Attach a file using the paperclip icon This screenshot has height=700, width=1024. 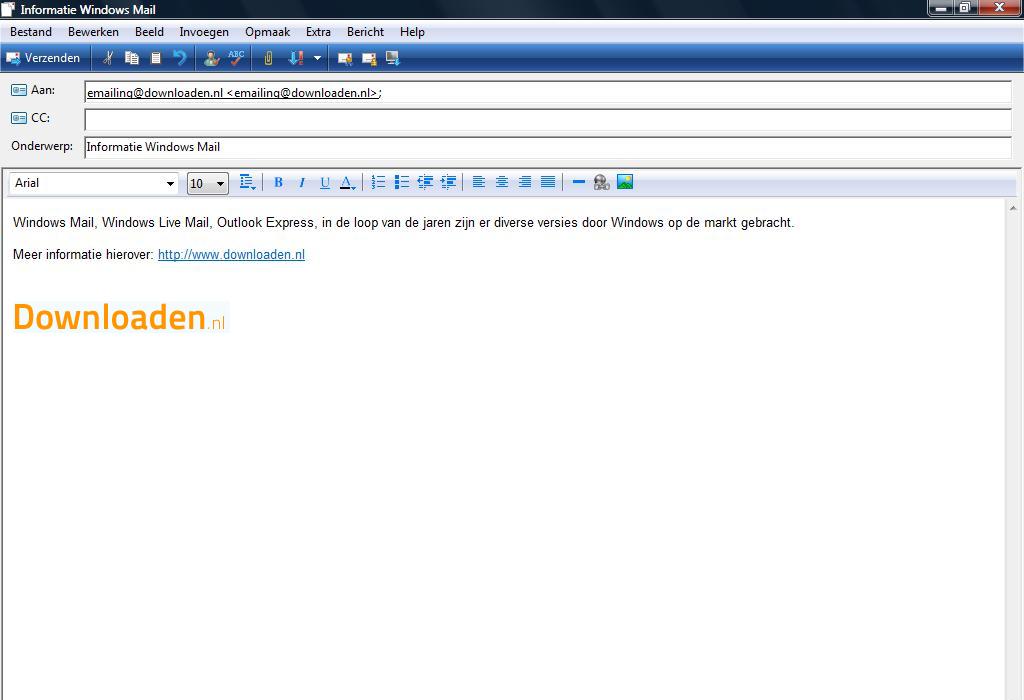268,58
